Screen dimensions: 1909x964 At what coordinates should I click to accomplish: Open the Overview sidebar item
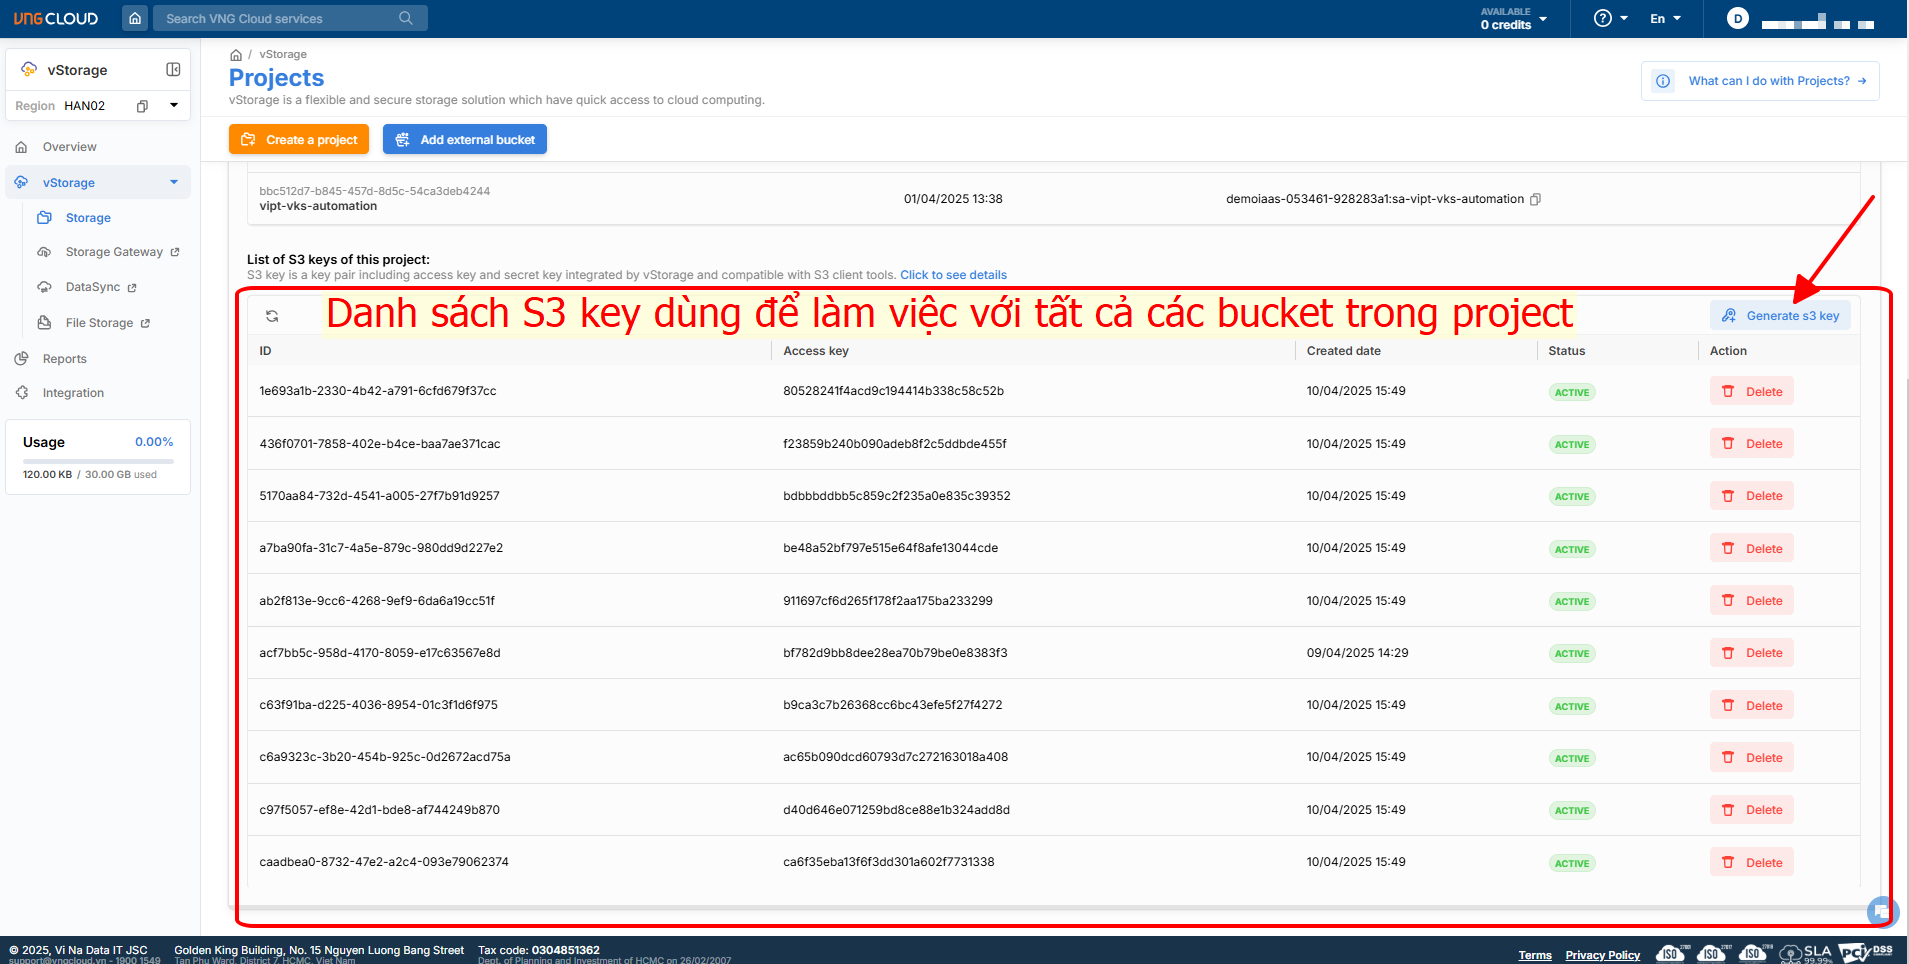[69, 147]
